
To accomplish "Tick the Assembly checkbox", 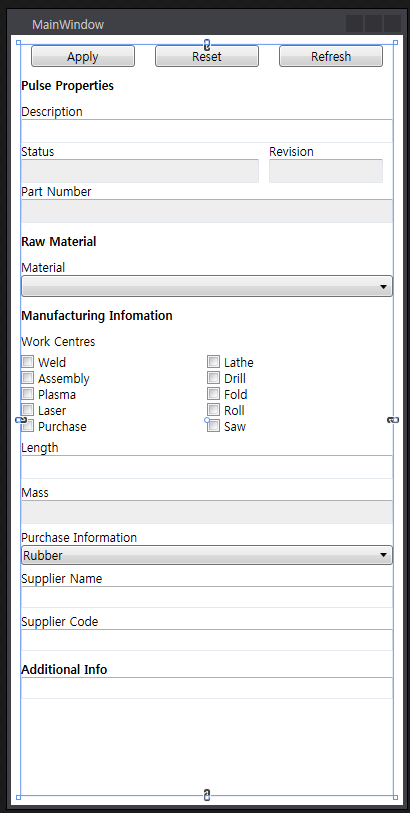I will pyautogui.click(x=27, y=377).
